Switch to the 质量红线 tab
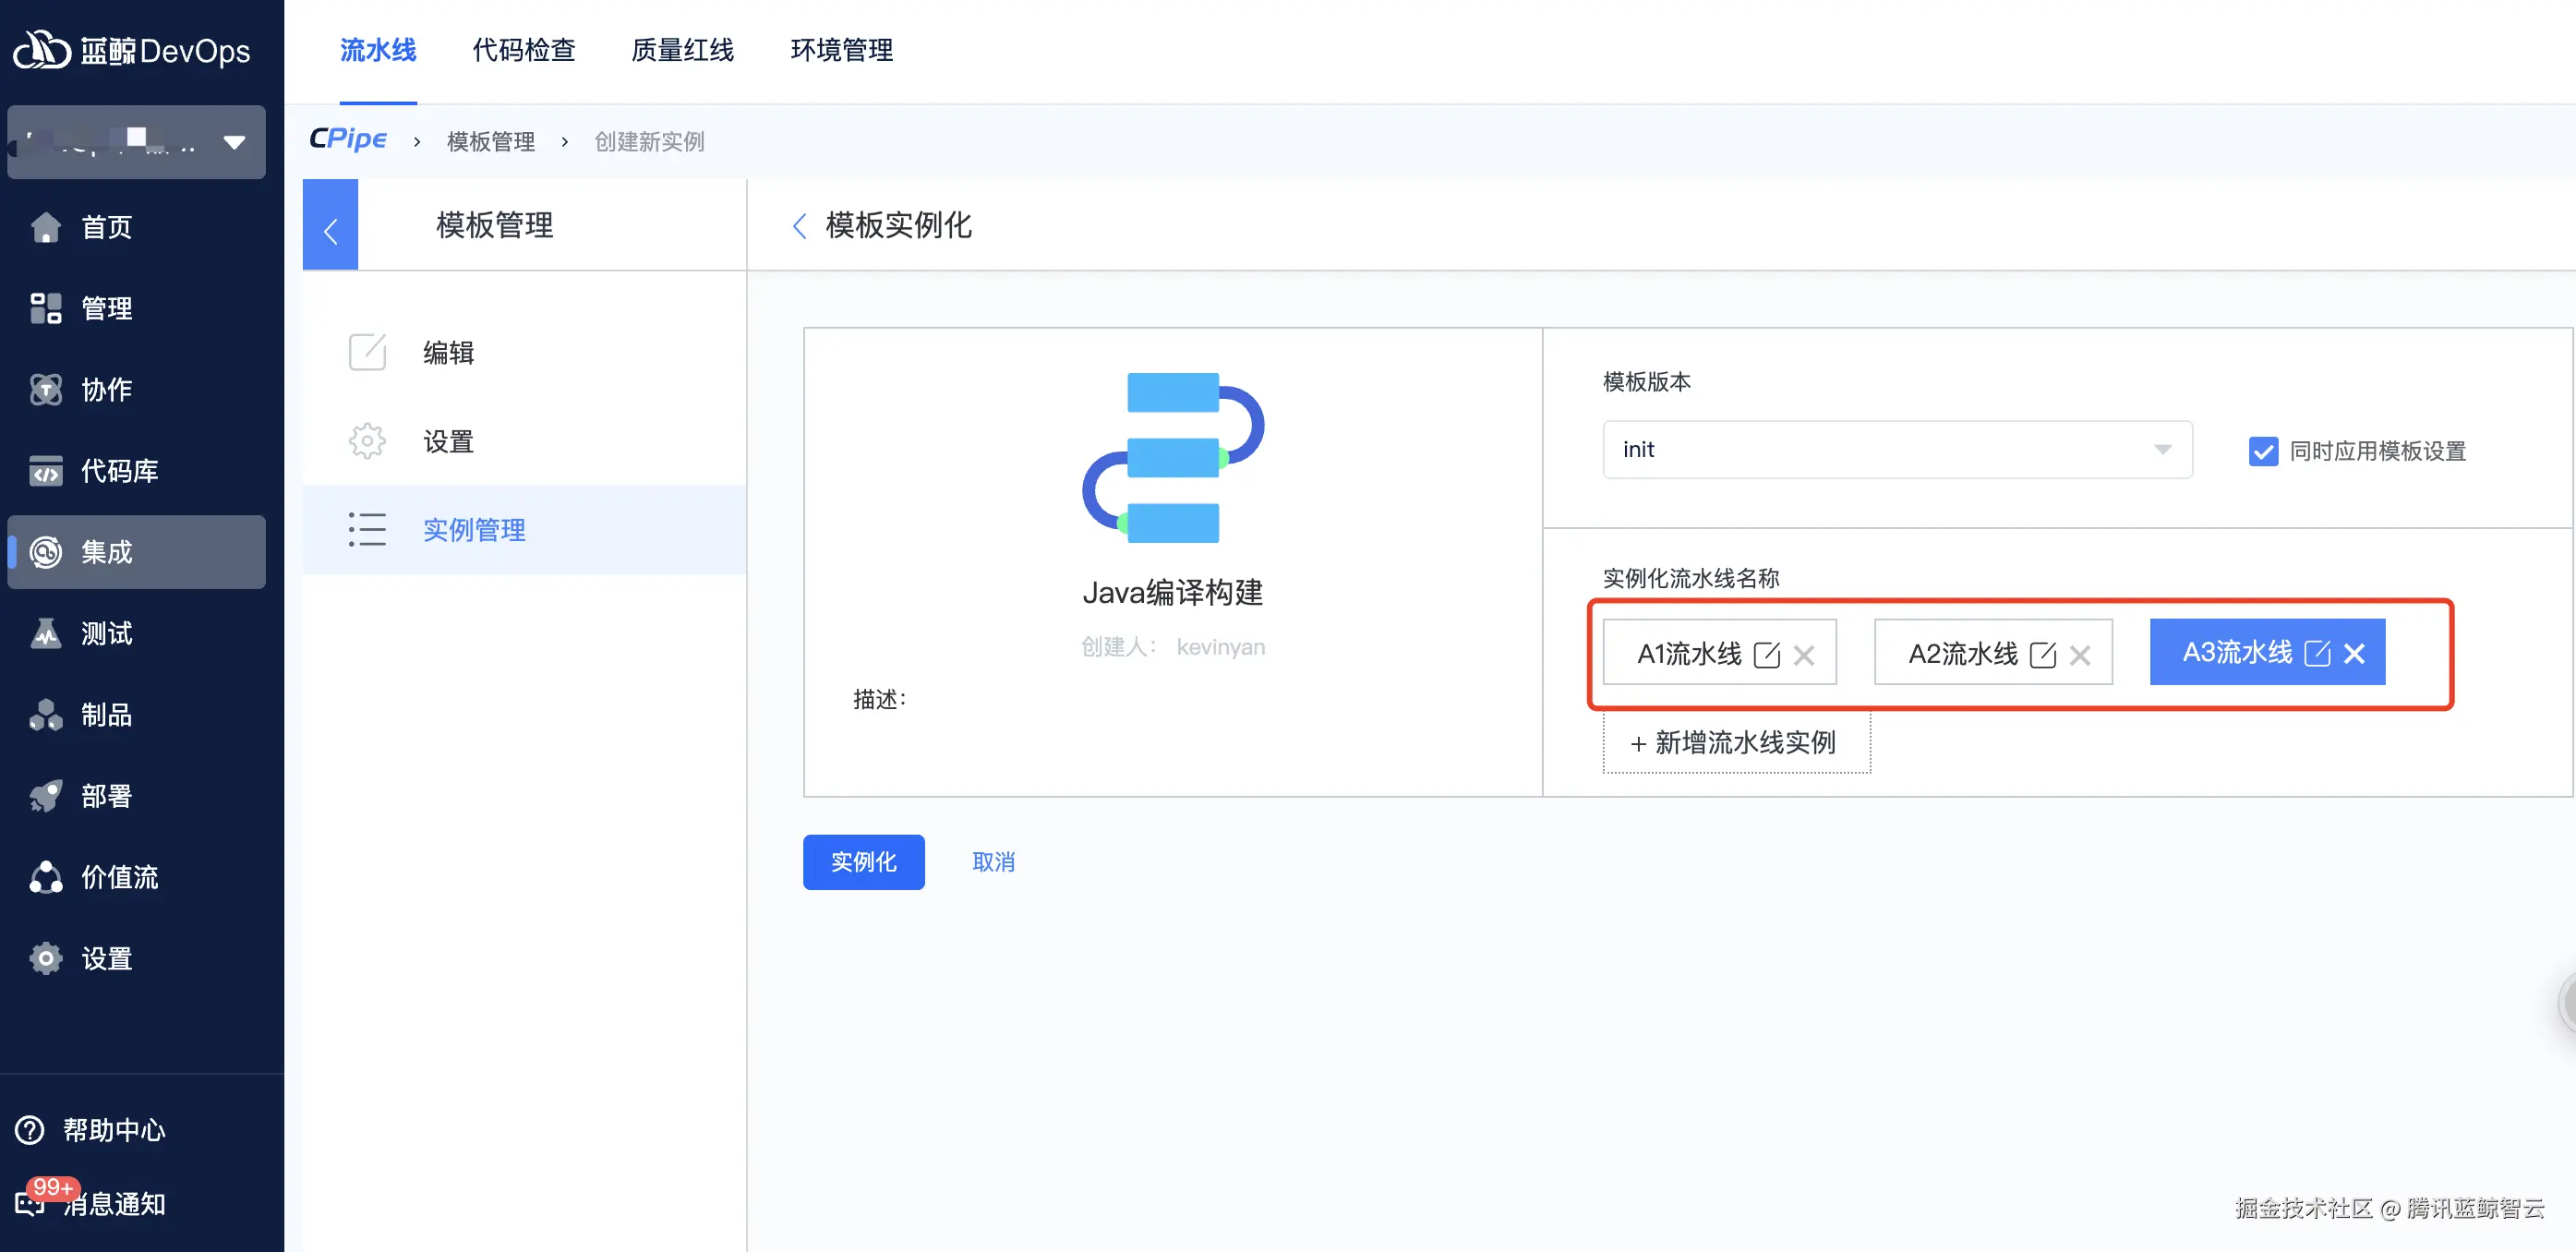2576x1252 pixels. click(681, 51)
